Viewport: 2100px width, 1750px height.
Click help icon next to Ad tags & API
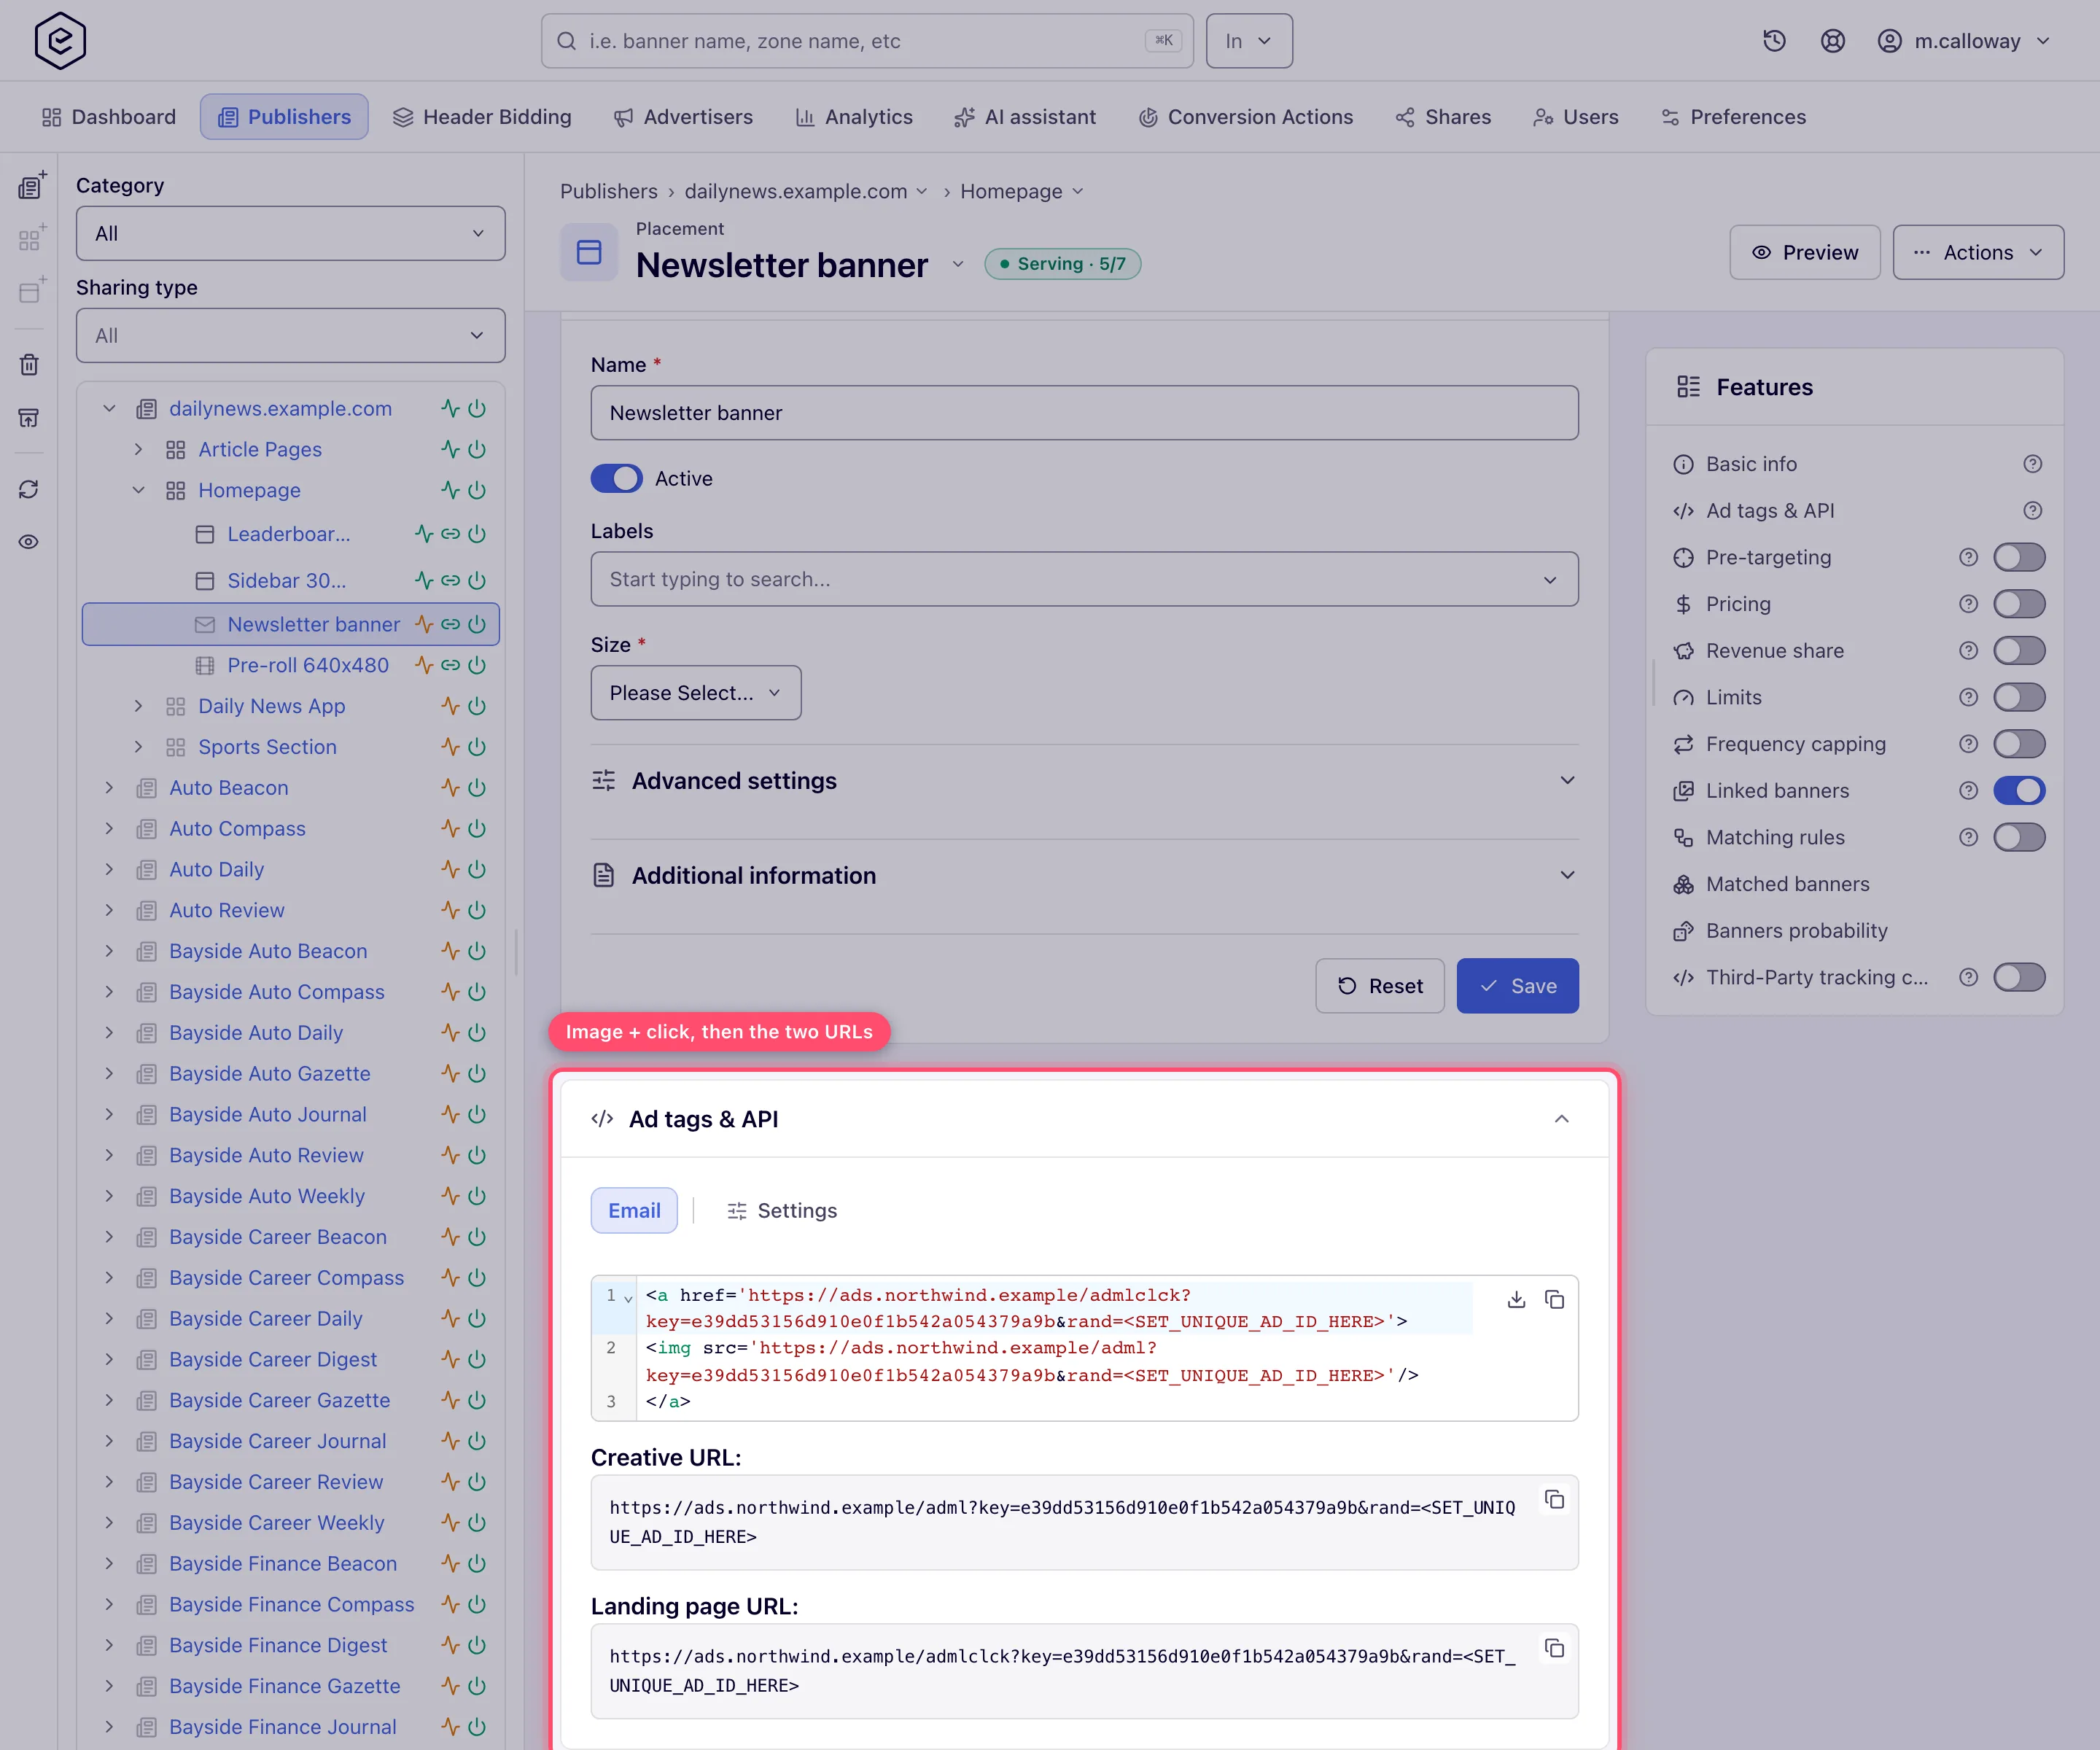pyautogui.click(x=2032, y=511)
